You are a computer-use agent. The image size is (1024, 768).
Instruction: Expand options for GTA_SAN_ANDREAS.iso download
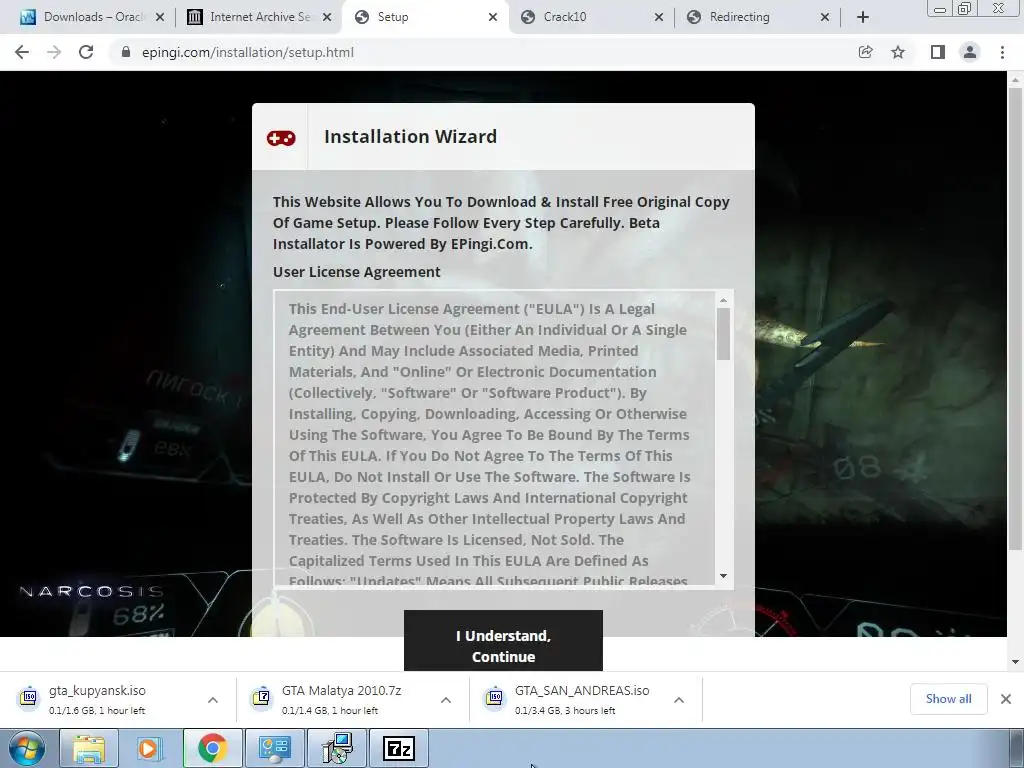(679, 699)
